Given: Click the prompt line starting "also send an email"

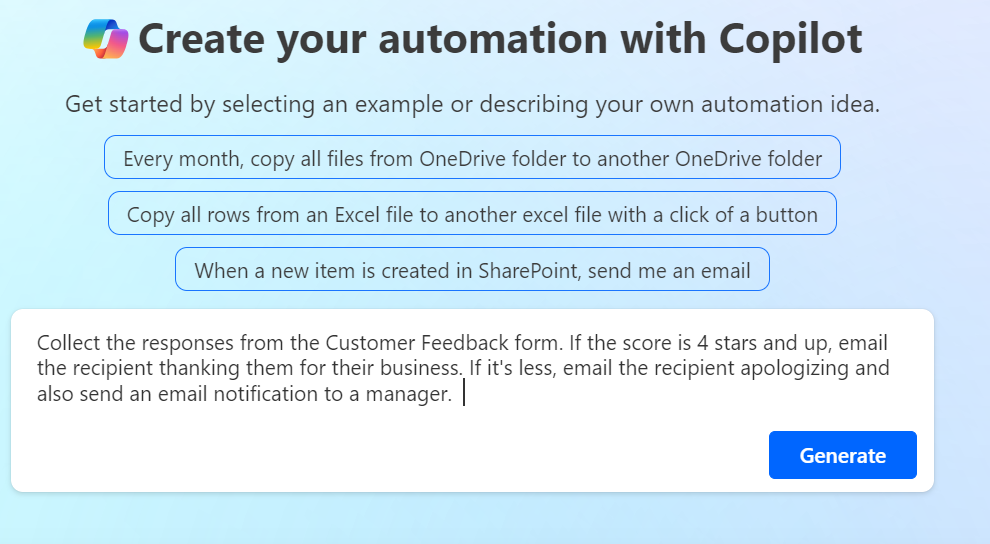Looking at the screenshot, I should (200, 395).
